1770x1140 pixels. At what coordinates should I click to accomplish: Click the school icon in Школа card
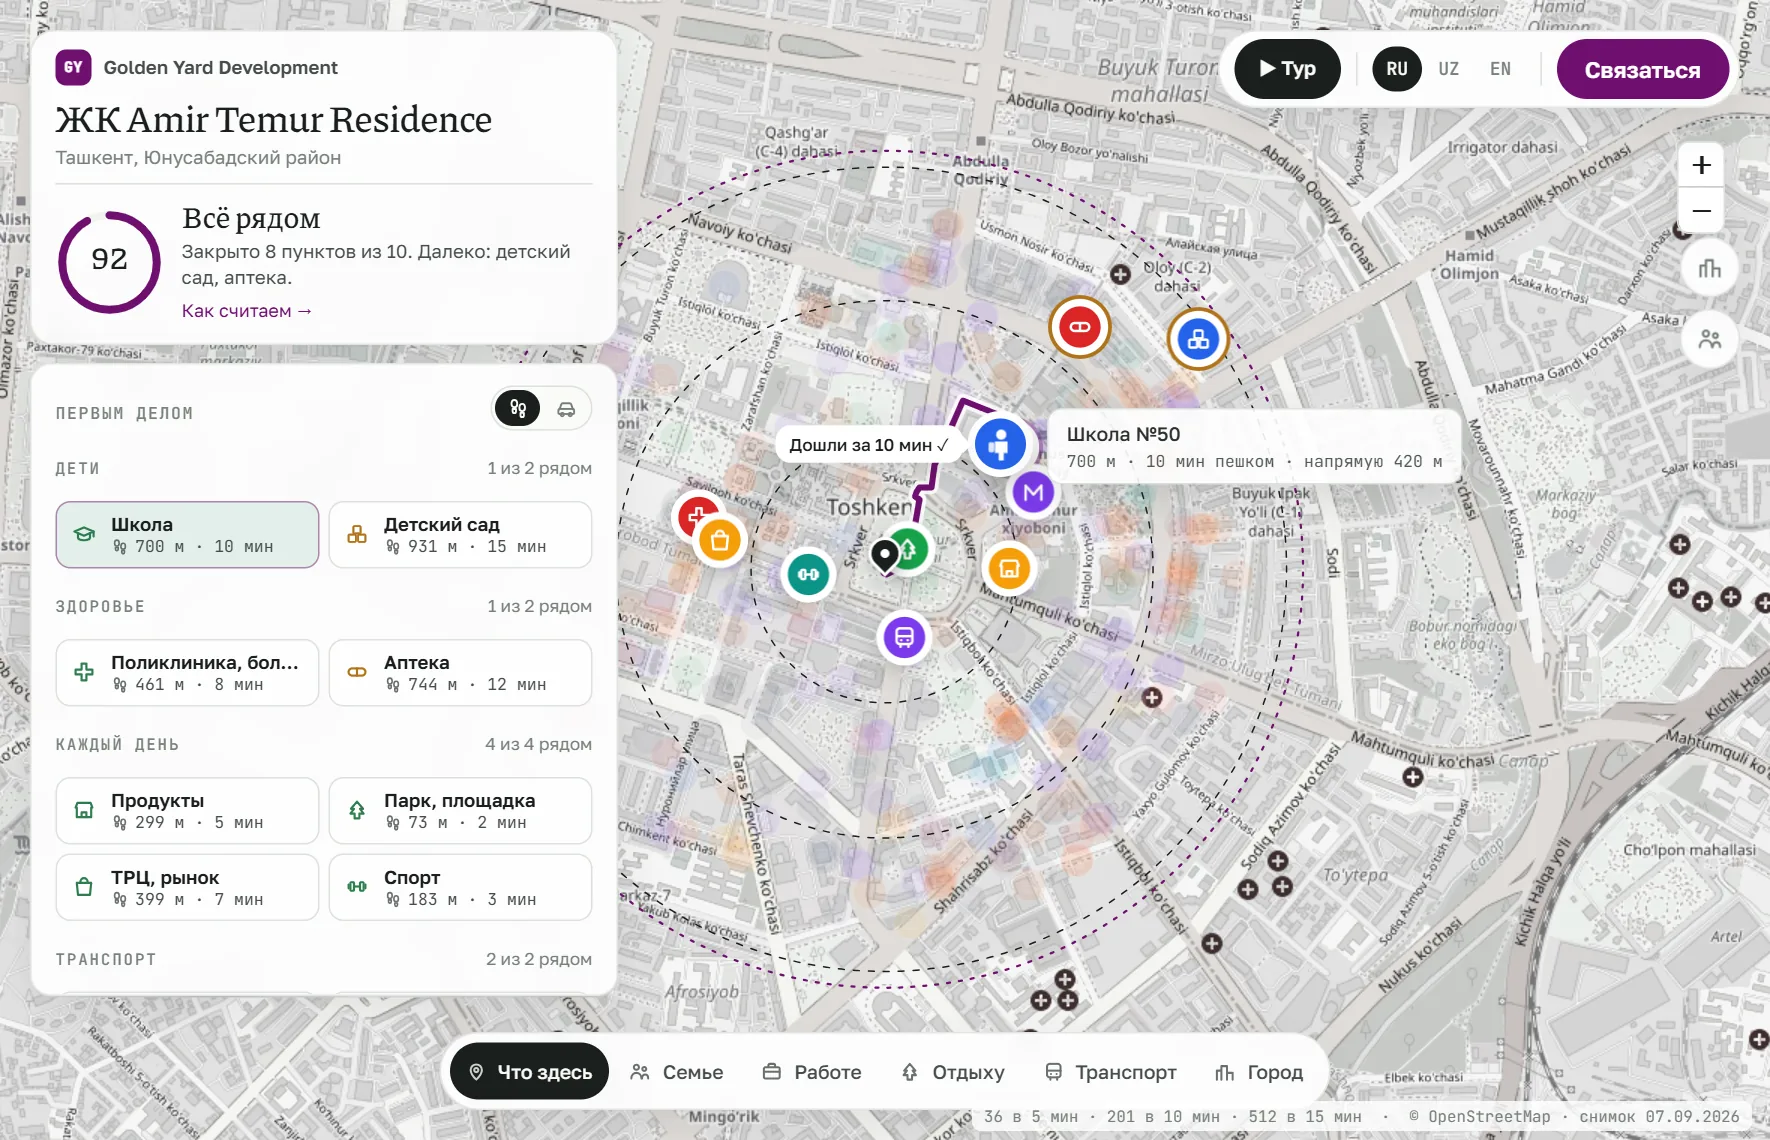pos(85,535)
